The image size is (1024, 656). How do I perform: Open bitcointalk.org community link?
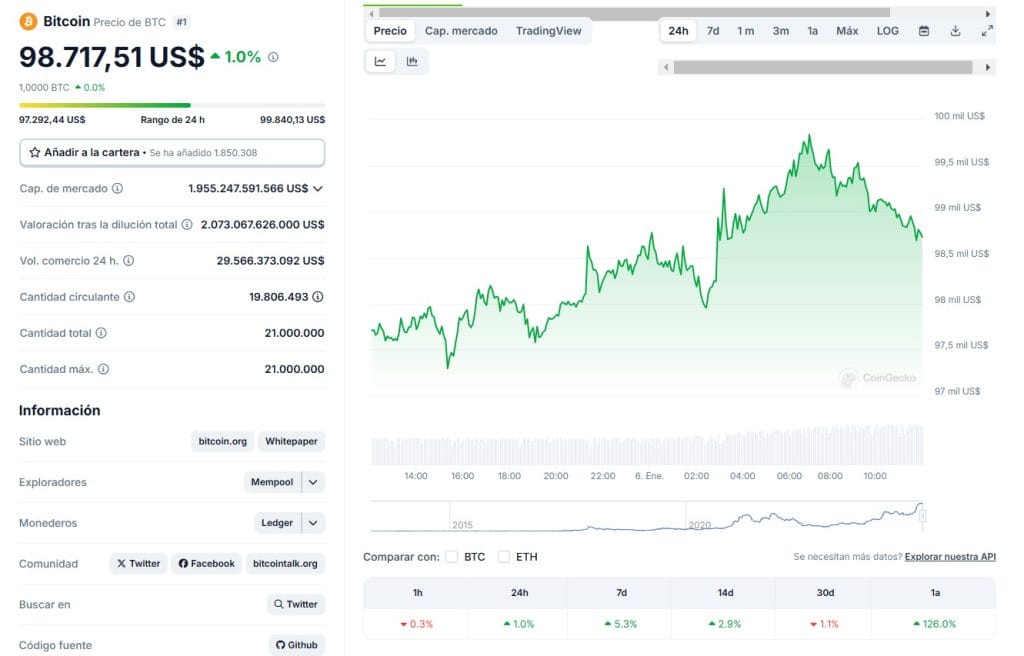pos(285,564)
